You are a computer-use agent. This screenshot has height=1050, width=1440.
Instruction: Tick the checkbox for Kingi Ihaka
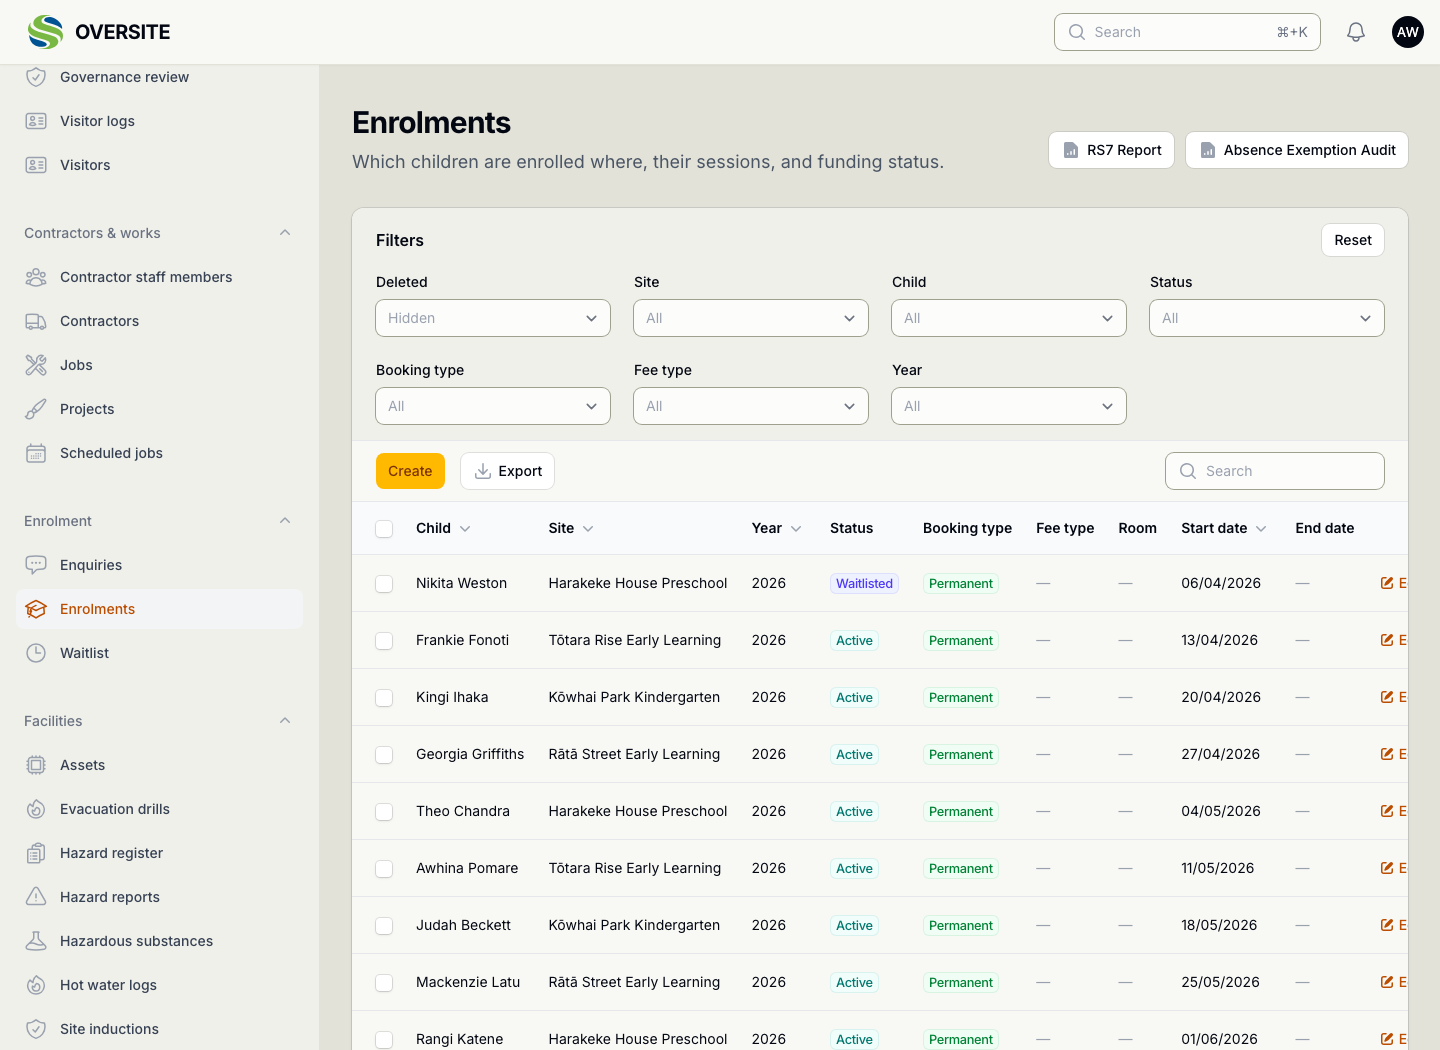click(384, 698)
